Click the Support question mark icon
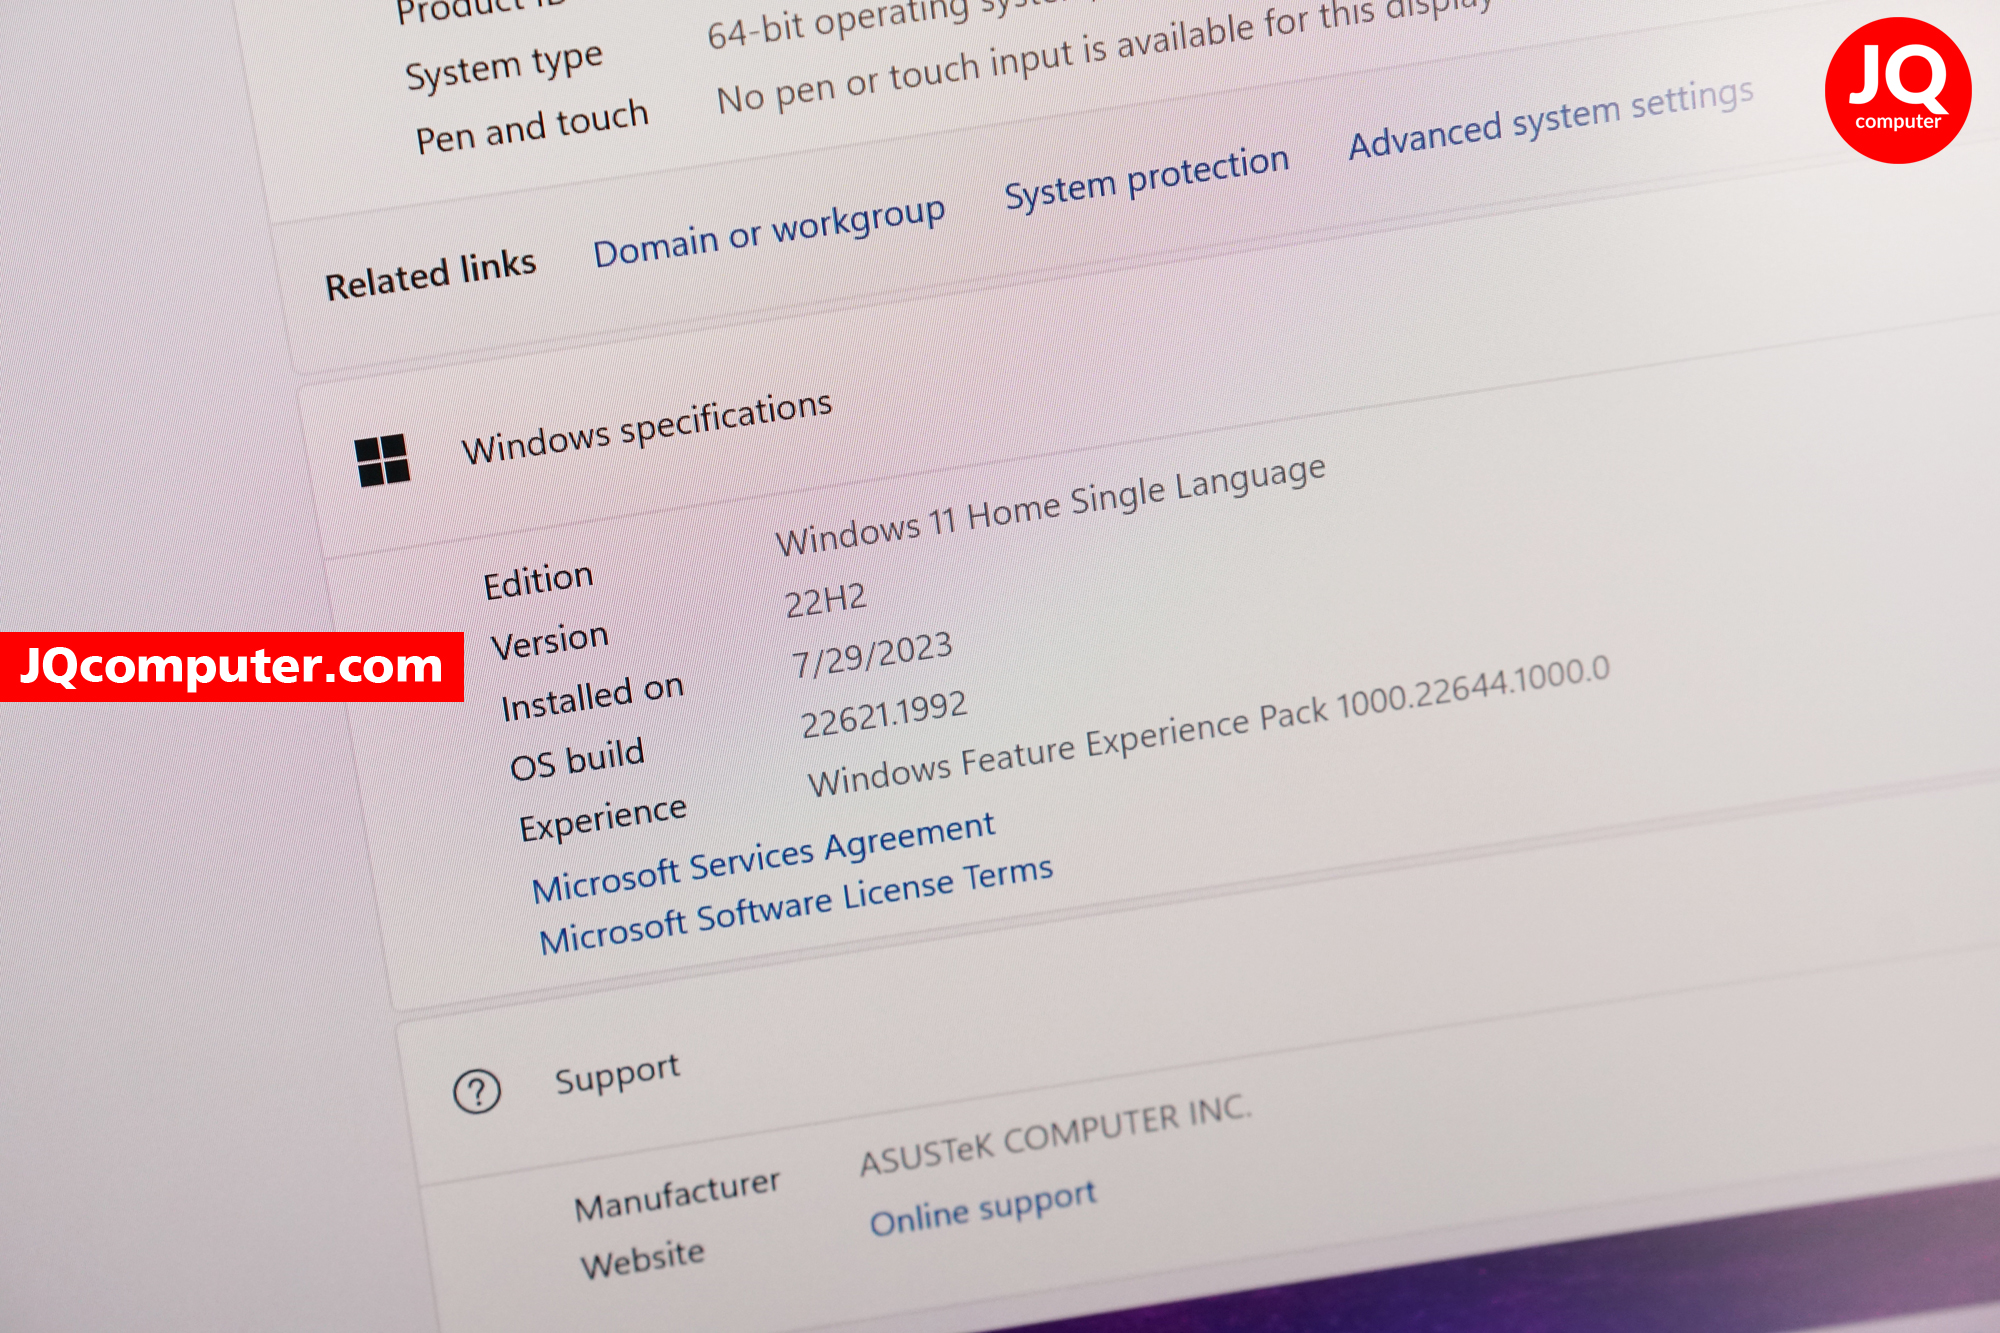The width and height of the screenshot is (2000, 1333). (477, 1092)
